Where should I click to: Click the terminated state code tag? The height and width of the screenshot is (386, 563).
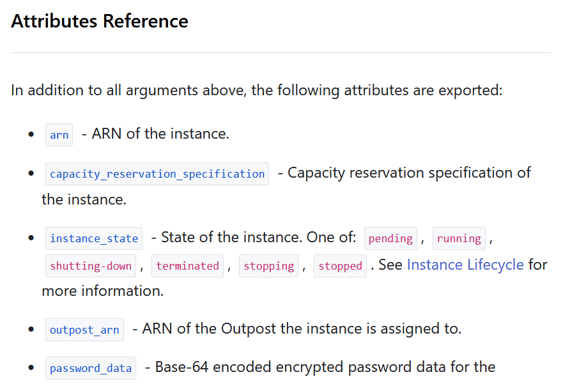click(x=187, y=266)
